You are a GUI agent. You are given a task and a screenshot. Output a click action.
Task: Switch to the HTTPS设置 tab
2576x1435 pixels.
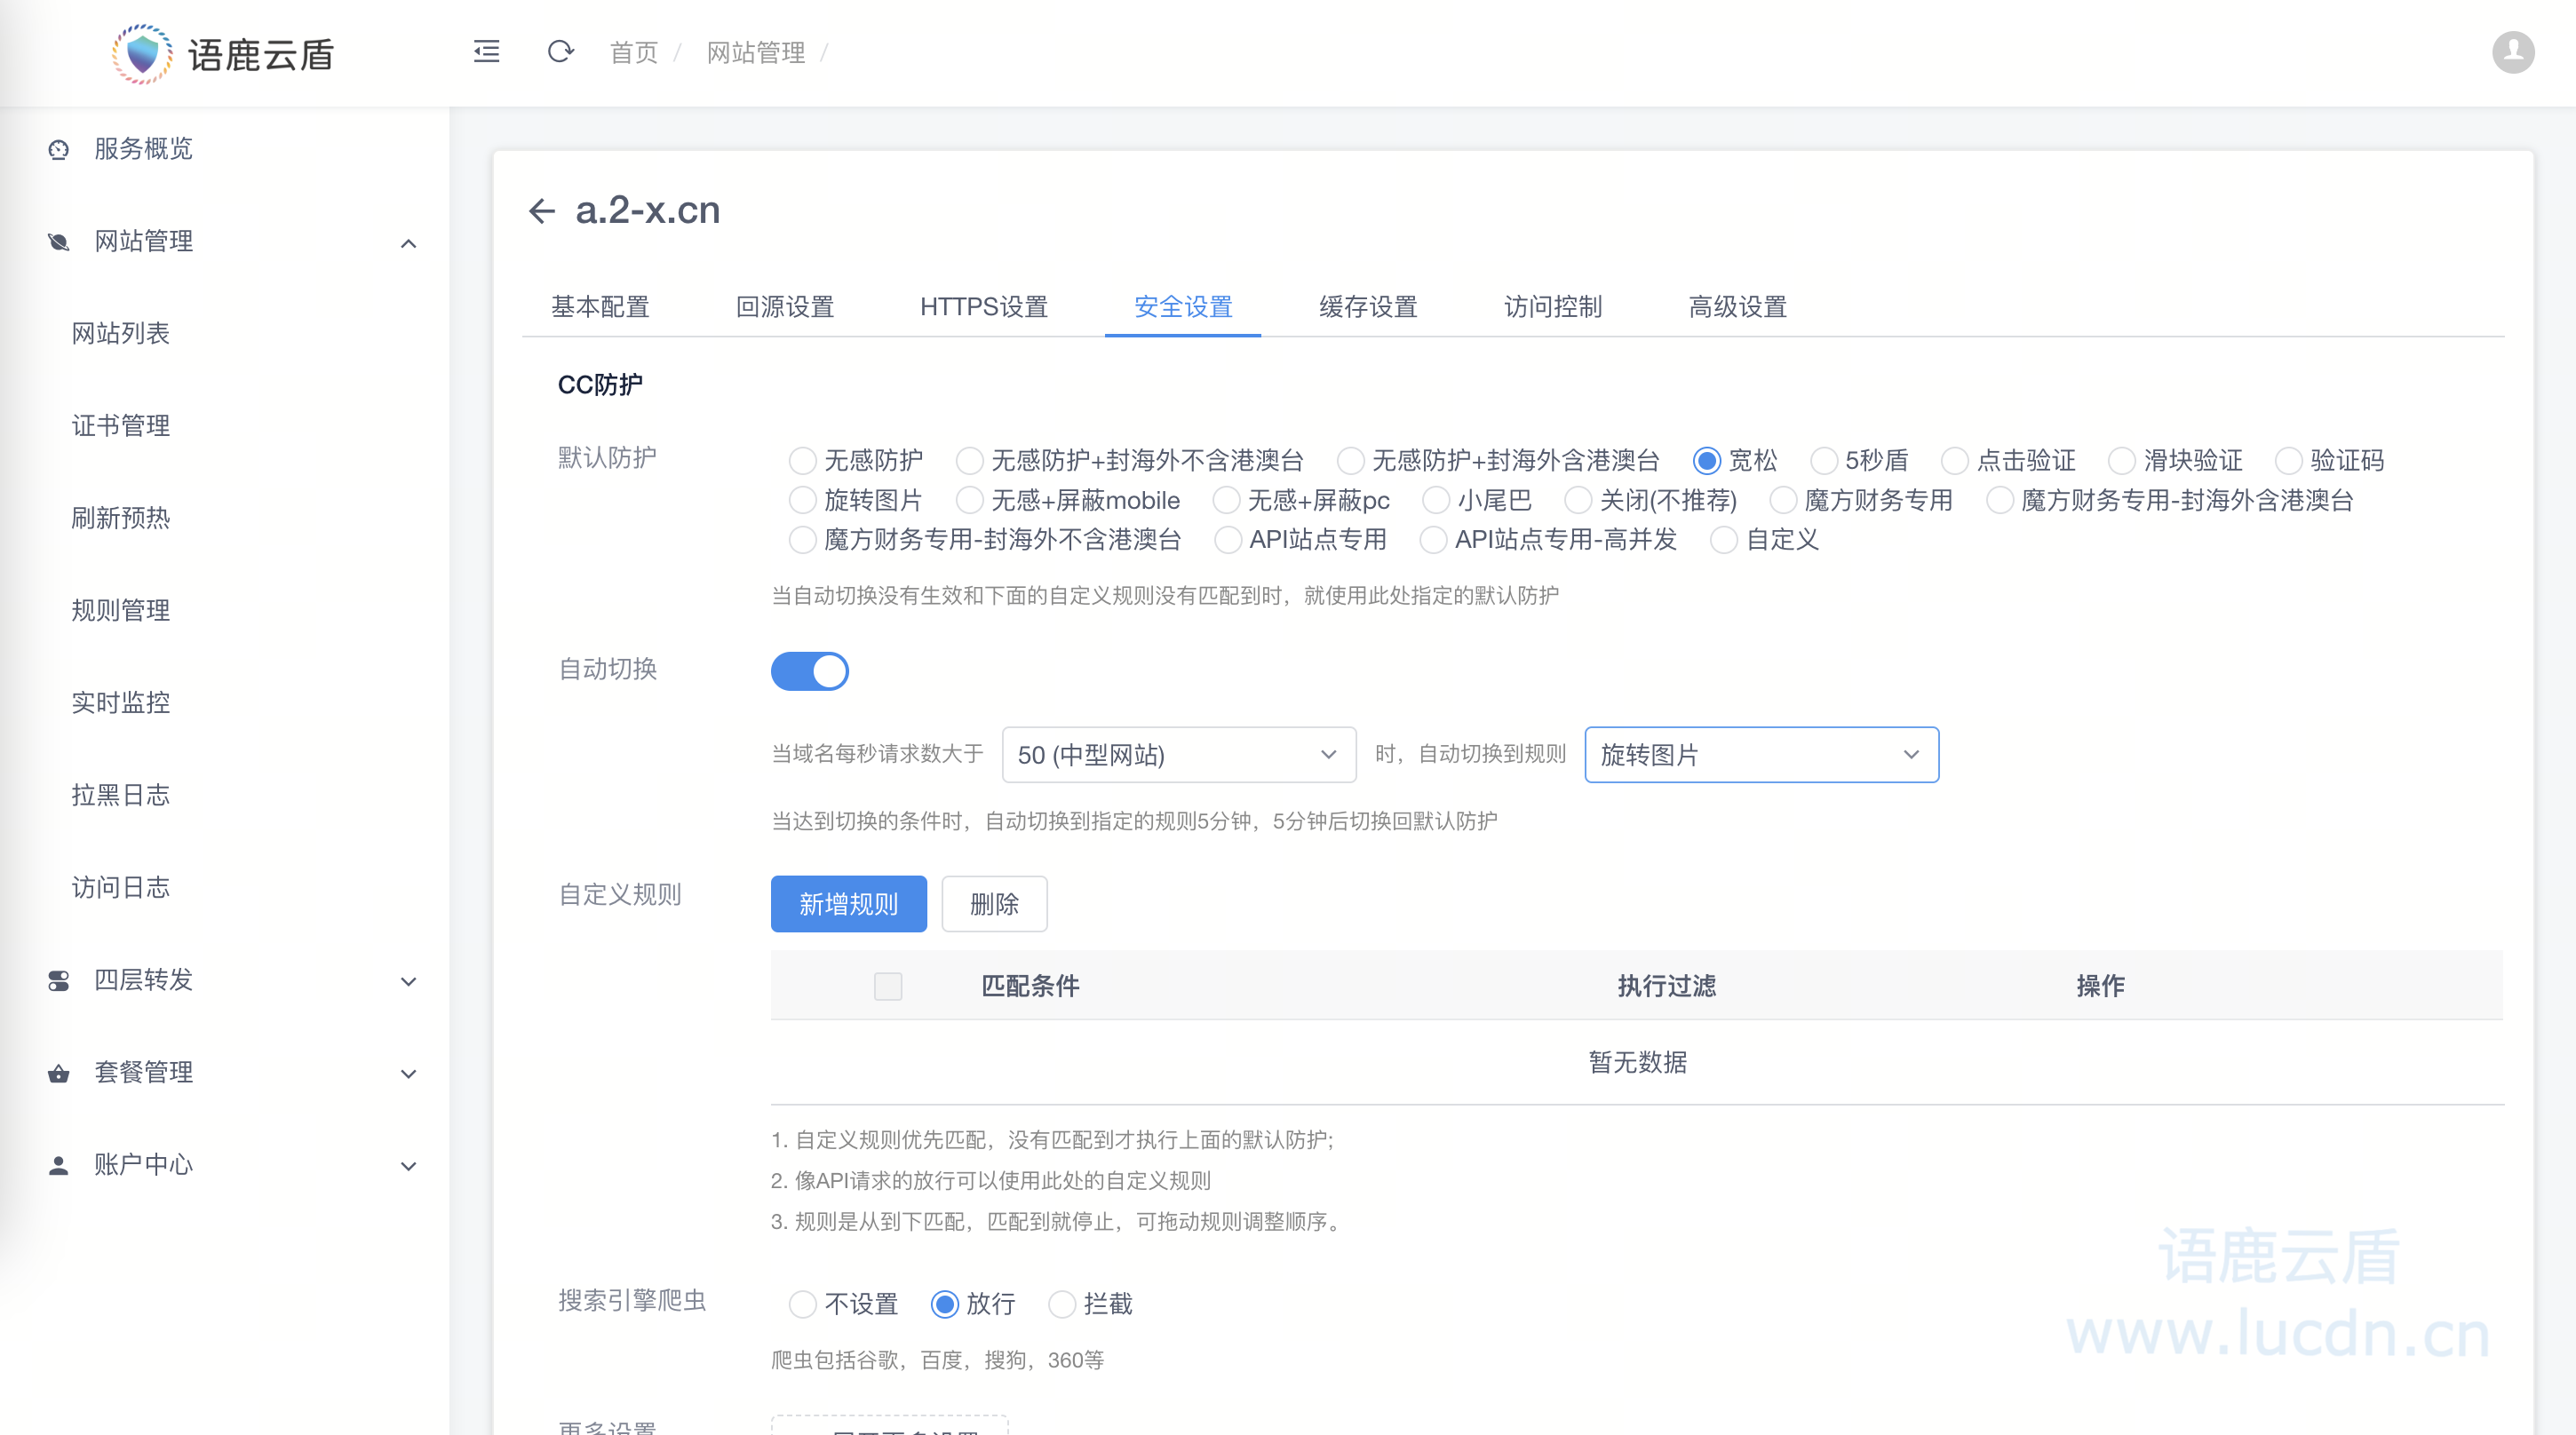click(x=983, y=307)
